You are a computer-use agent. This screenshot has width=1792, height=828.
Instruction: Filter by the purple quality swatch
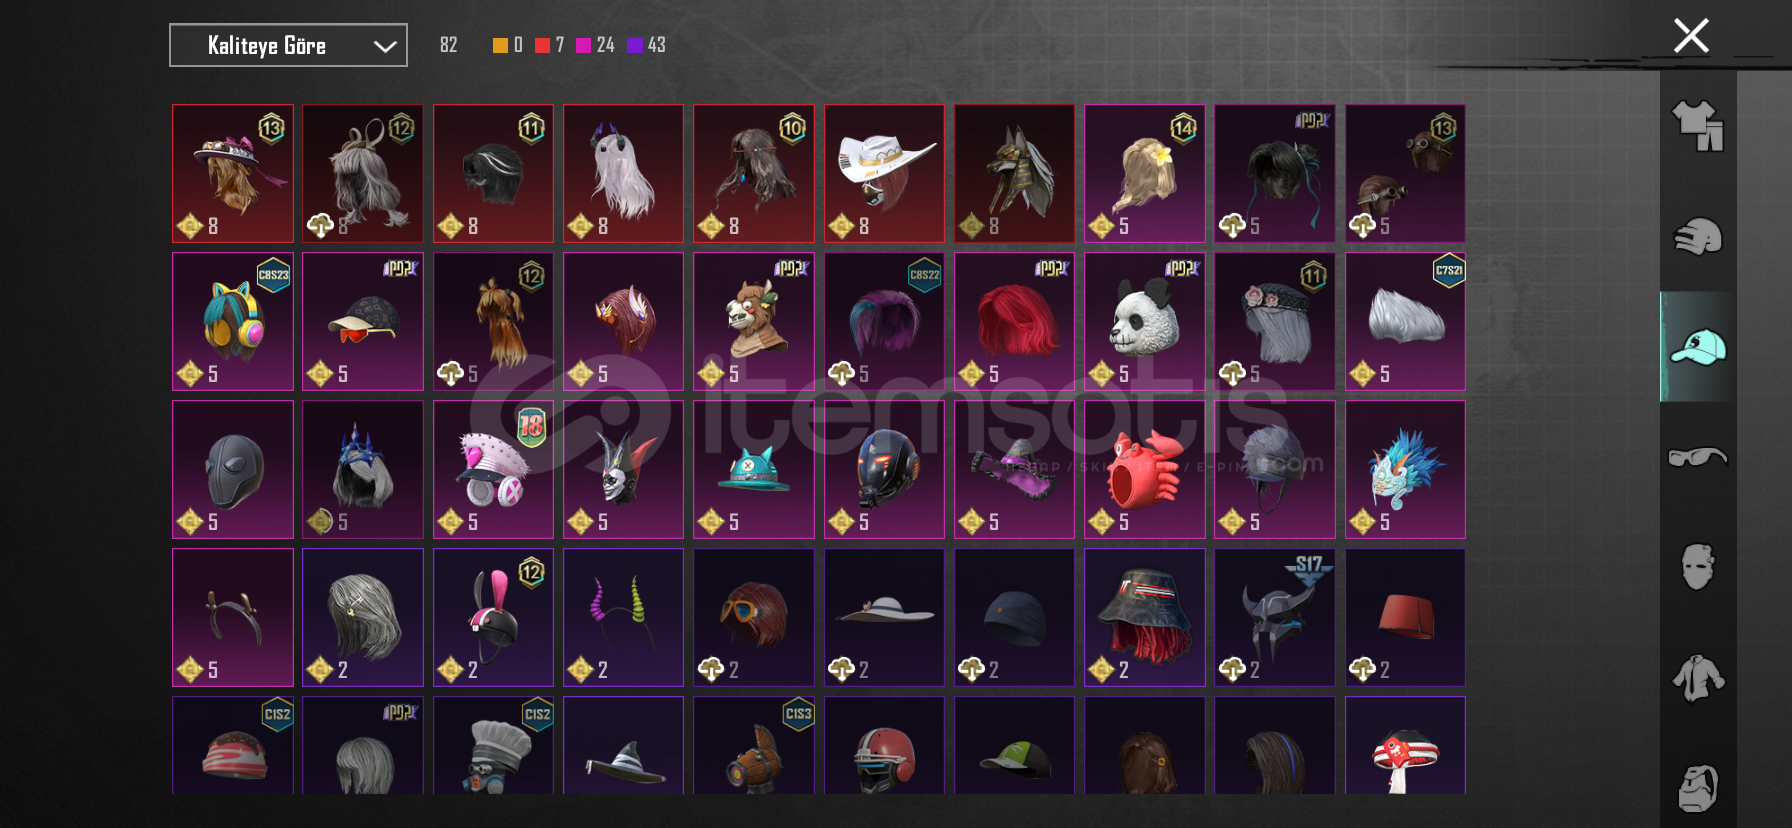pos(634,45)
